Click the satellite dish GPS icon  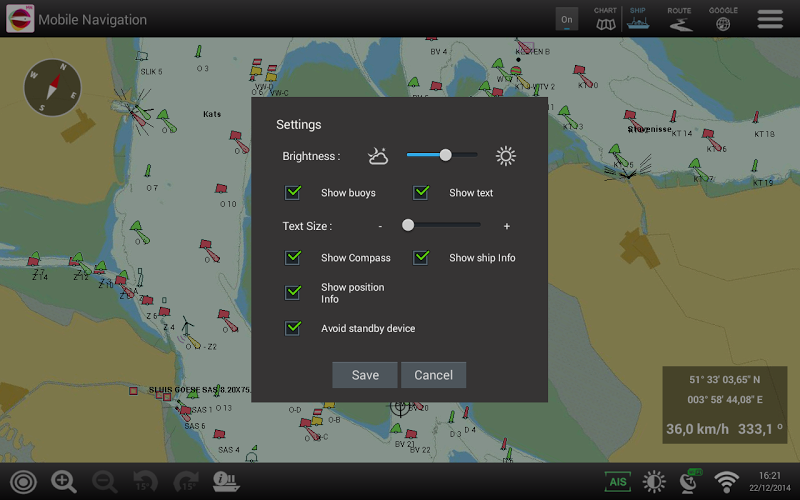[x=690, y=482]
